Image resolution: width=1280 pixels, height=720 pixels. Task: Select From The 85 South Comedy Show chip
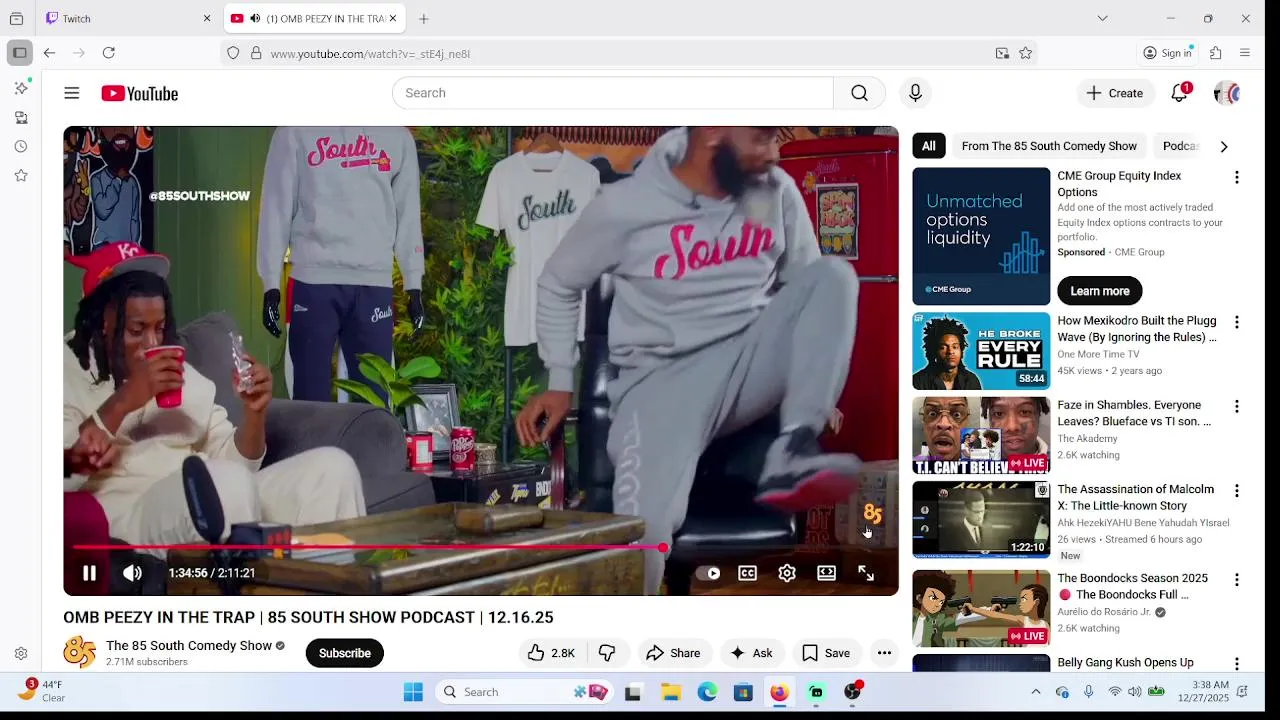(x=1049, y=146)
